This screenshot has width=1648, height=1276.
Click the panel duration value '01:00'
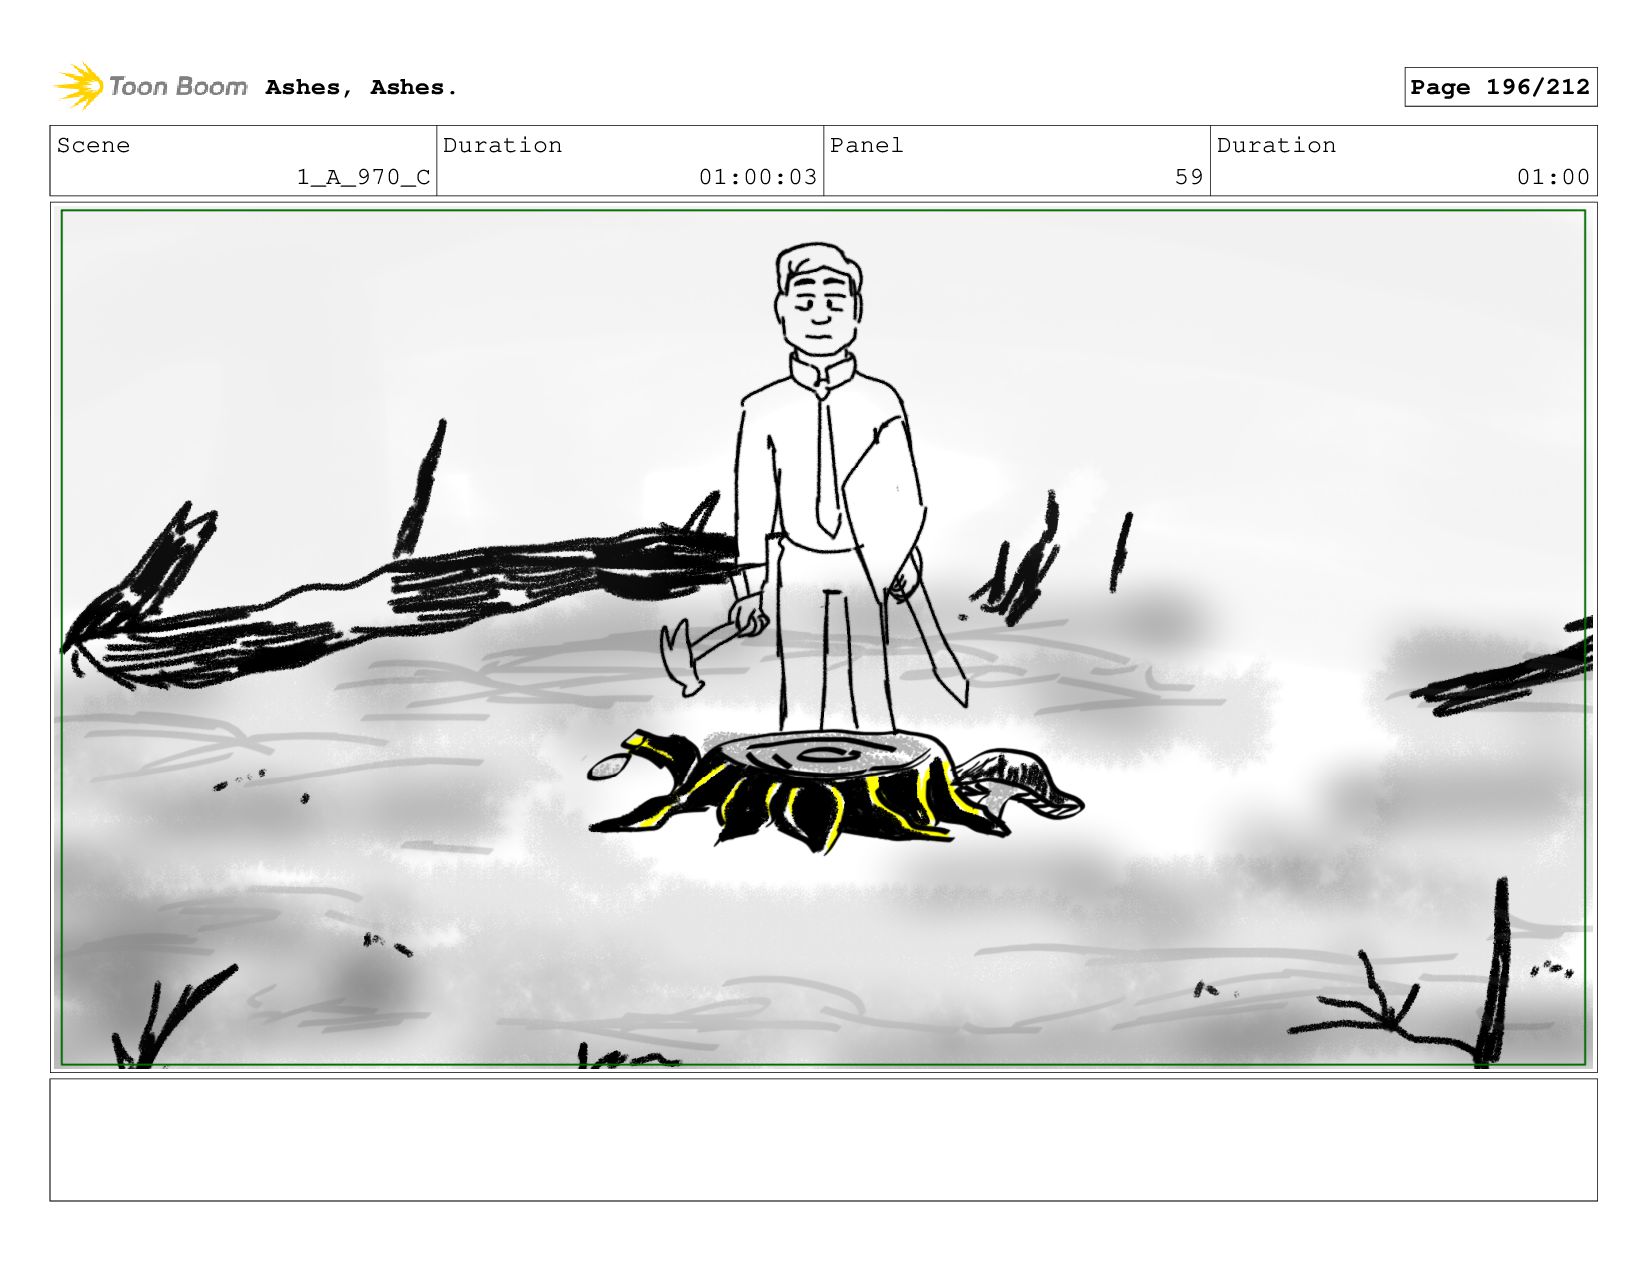1553,177
